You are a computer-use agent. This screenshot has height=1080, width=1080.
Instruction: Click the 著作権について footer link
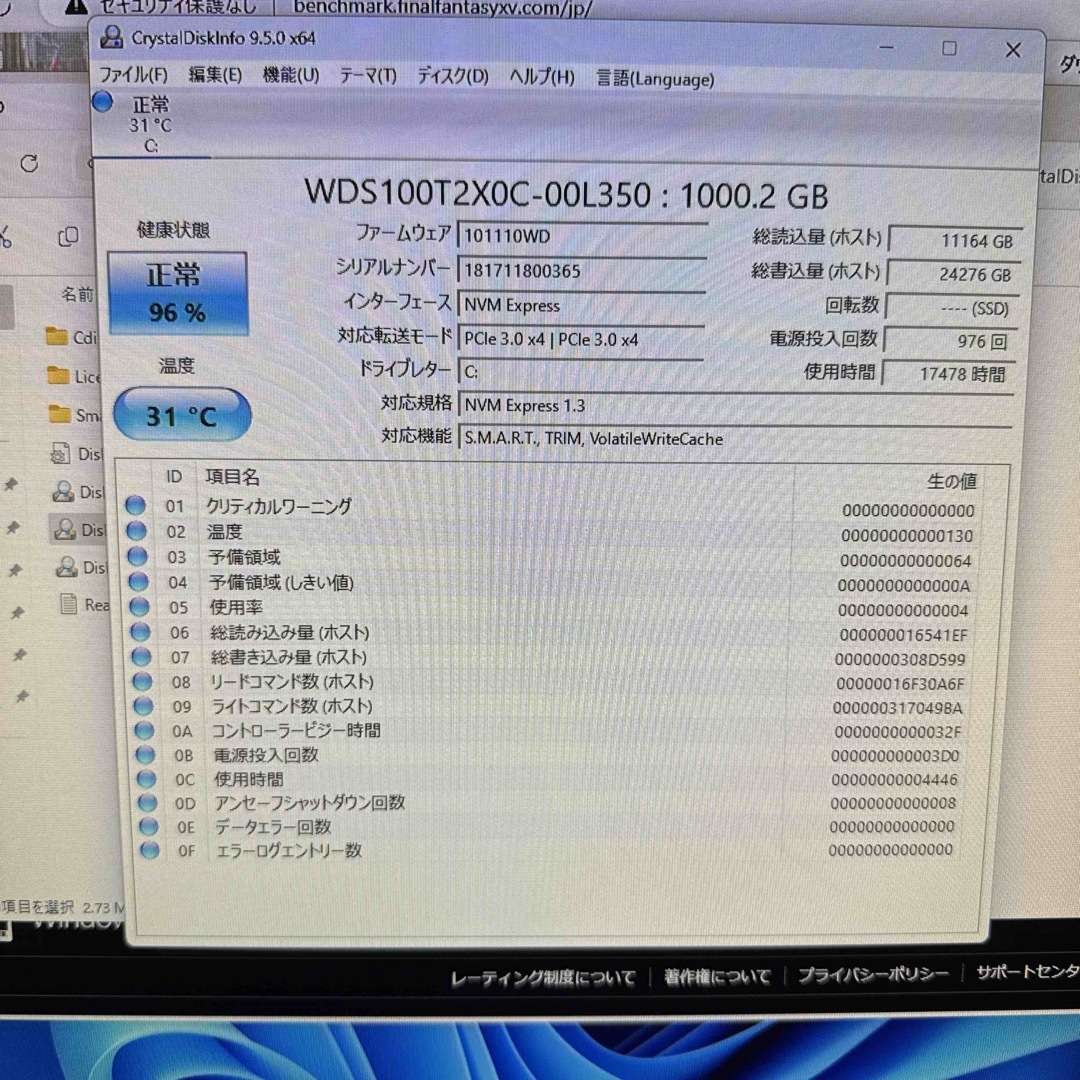point(717,976)
